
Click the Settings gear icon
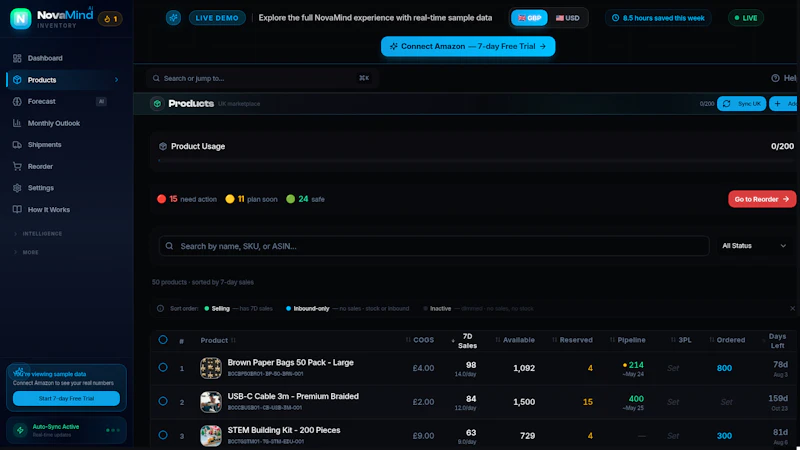point(17,188)
